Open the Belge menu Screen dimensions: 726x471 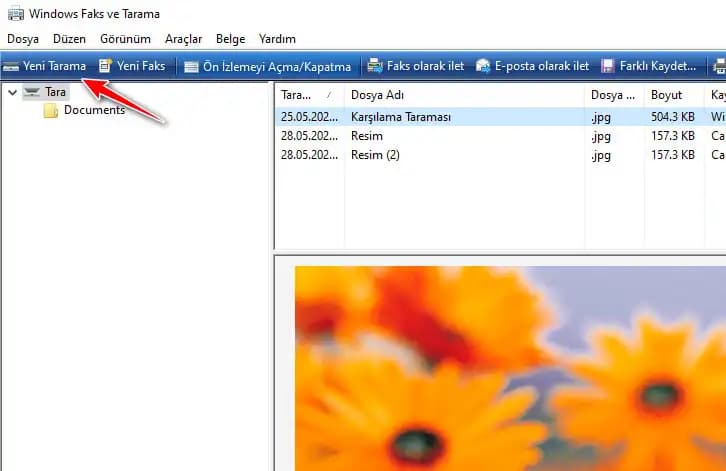pyautogui.click(x=230, y=39)
